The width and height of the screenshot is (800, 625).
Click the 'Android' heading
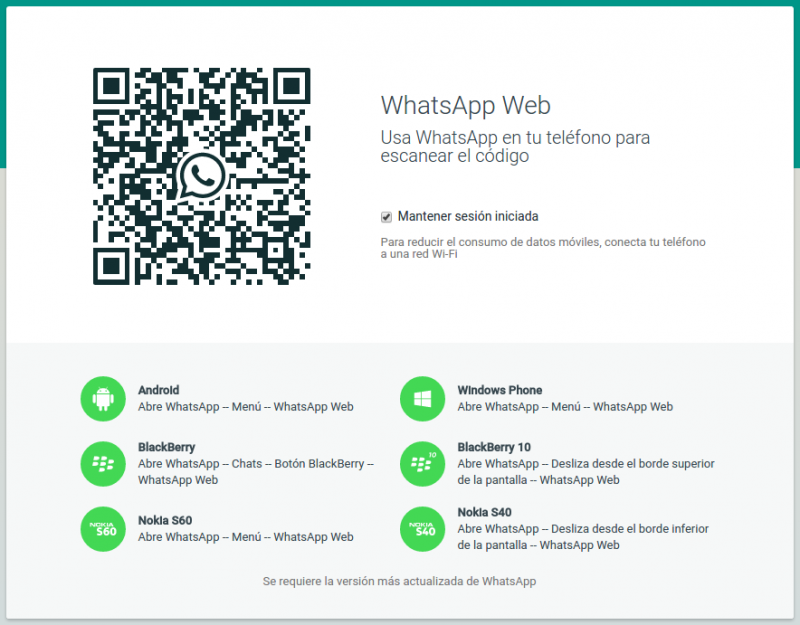click(159, 390)
